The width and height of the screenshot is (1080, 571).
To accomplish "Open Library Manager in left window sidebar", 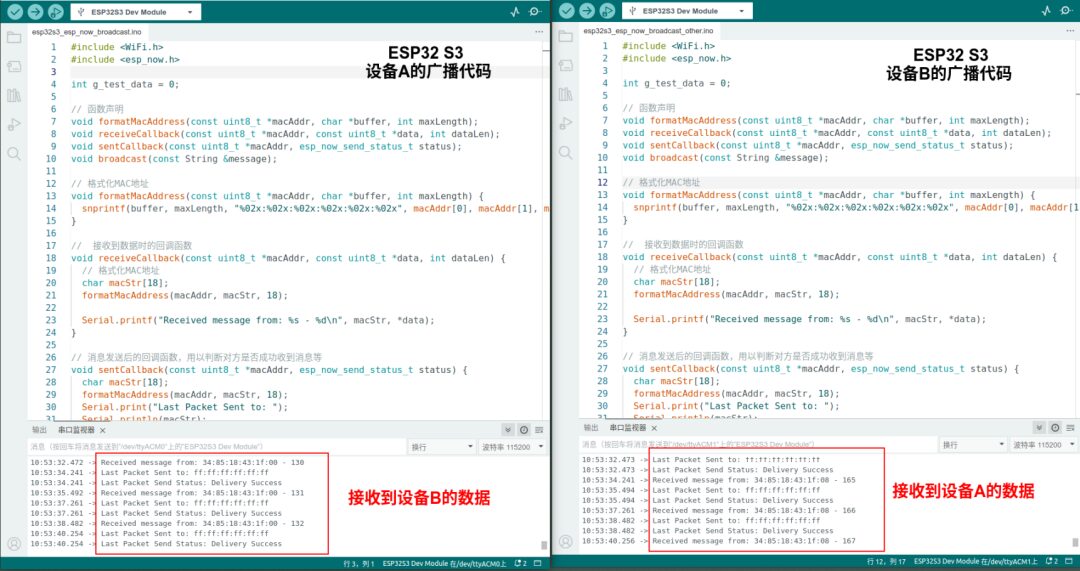I will [14, 96].
